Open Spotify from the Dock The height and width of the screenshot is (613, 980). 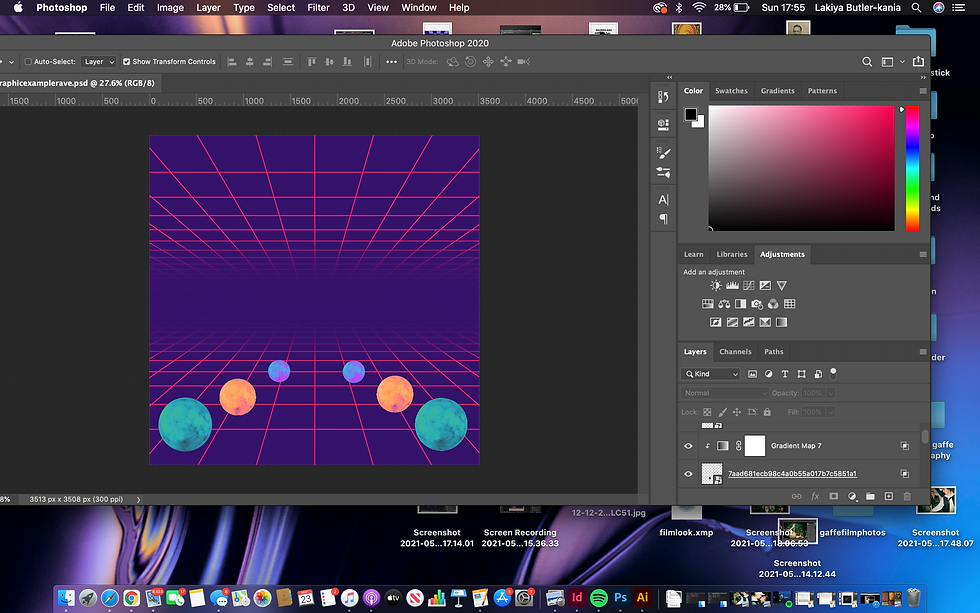pyautogui.click(x=599, y=598)
